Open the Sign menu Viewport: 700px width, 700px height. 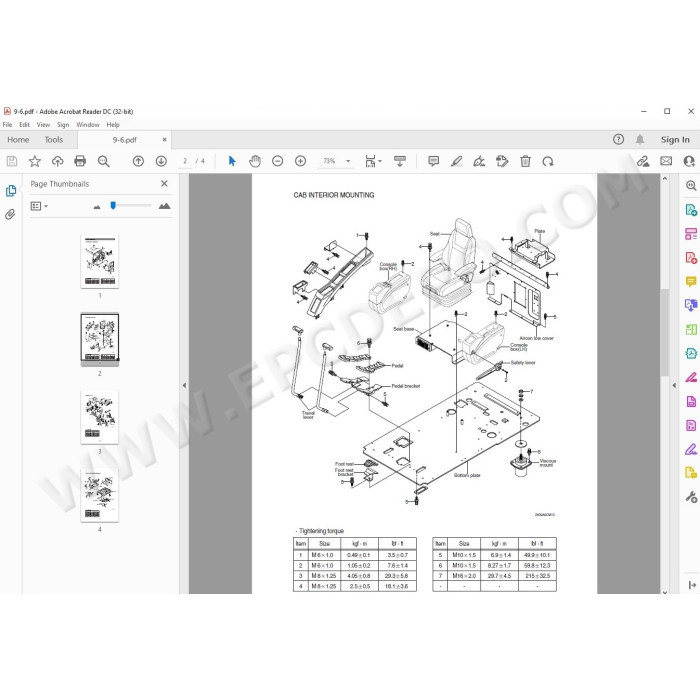click(x=63, y=125)
